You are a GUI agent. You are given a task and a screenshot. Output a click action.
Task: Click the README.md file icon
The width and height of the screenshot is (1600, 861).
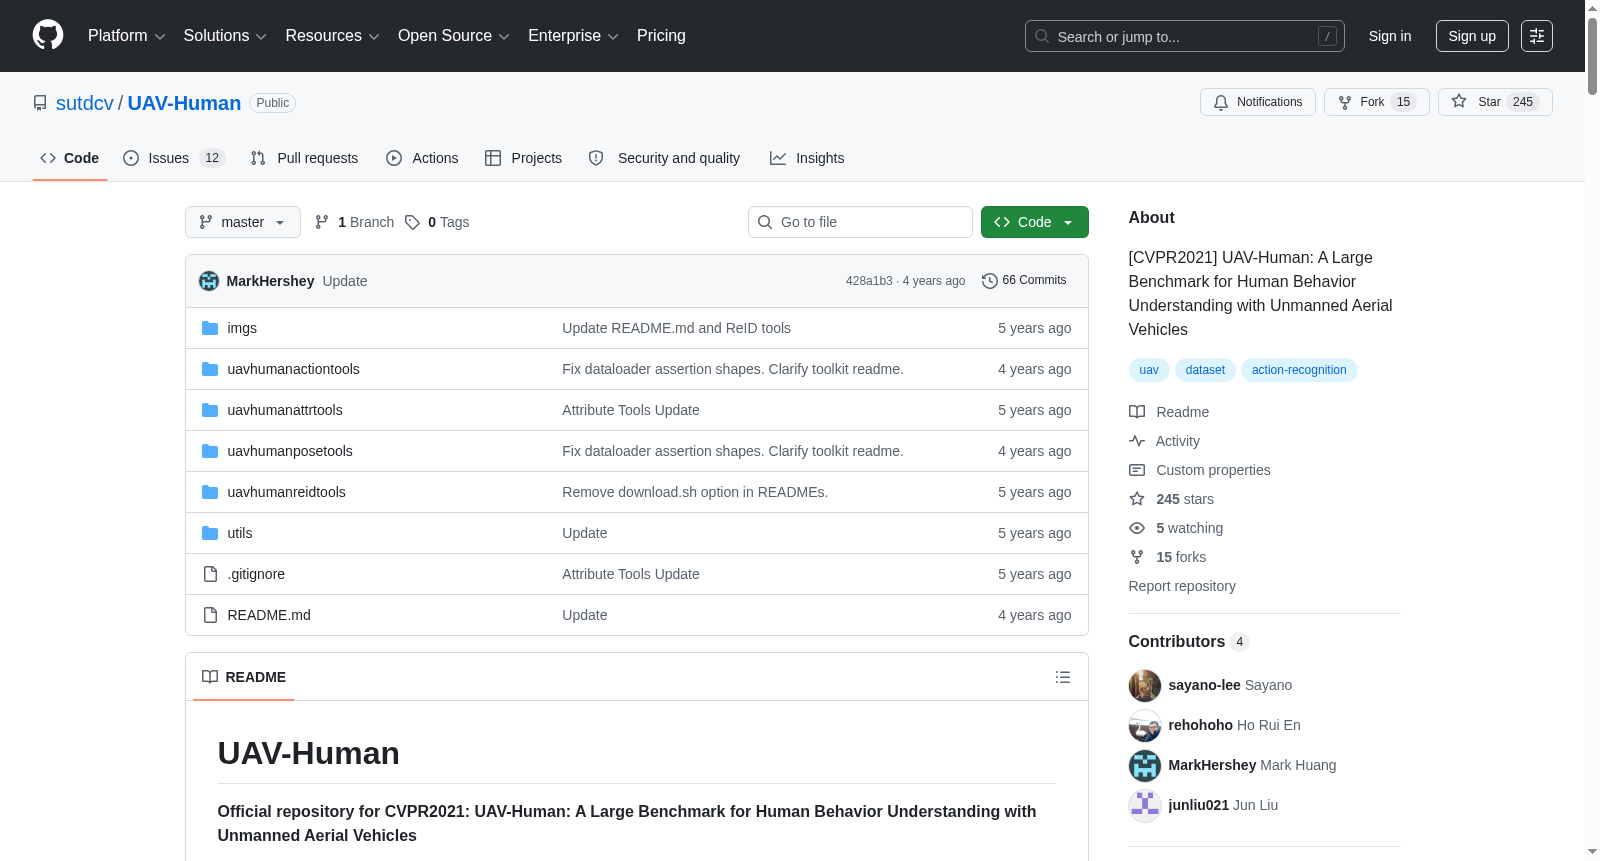click(210, 615)
